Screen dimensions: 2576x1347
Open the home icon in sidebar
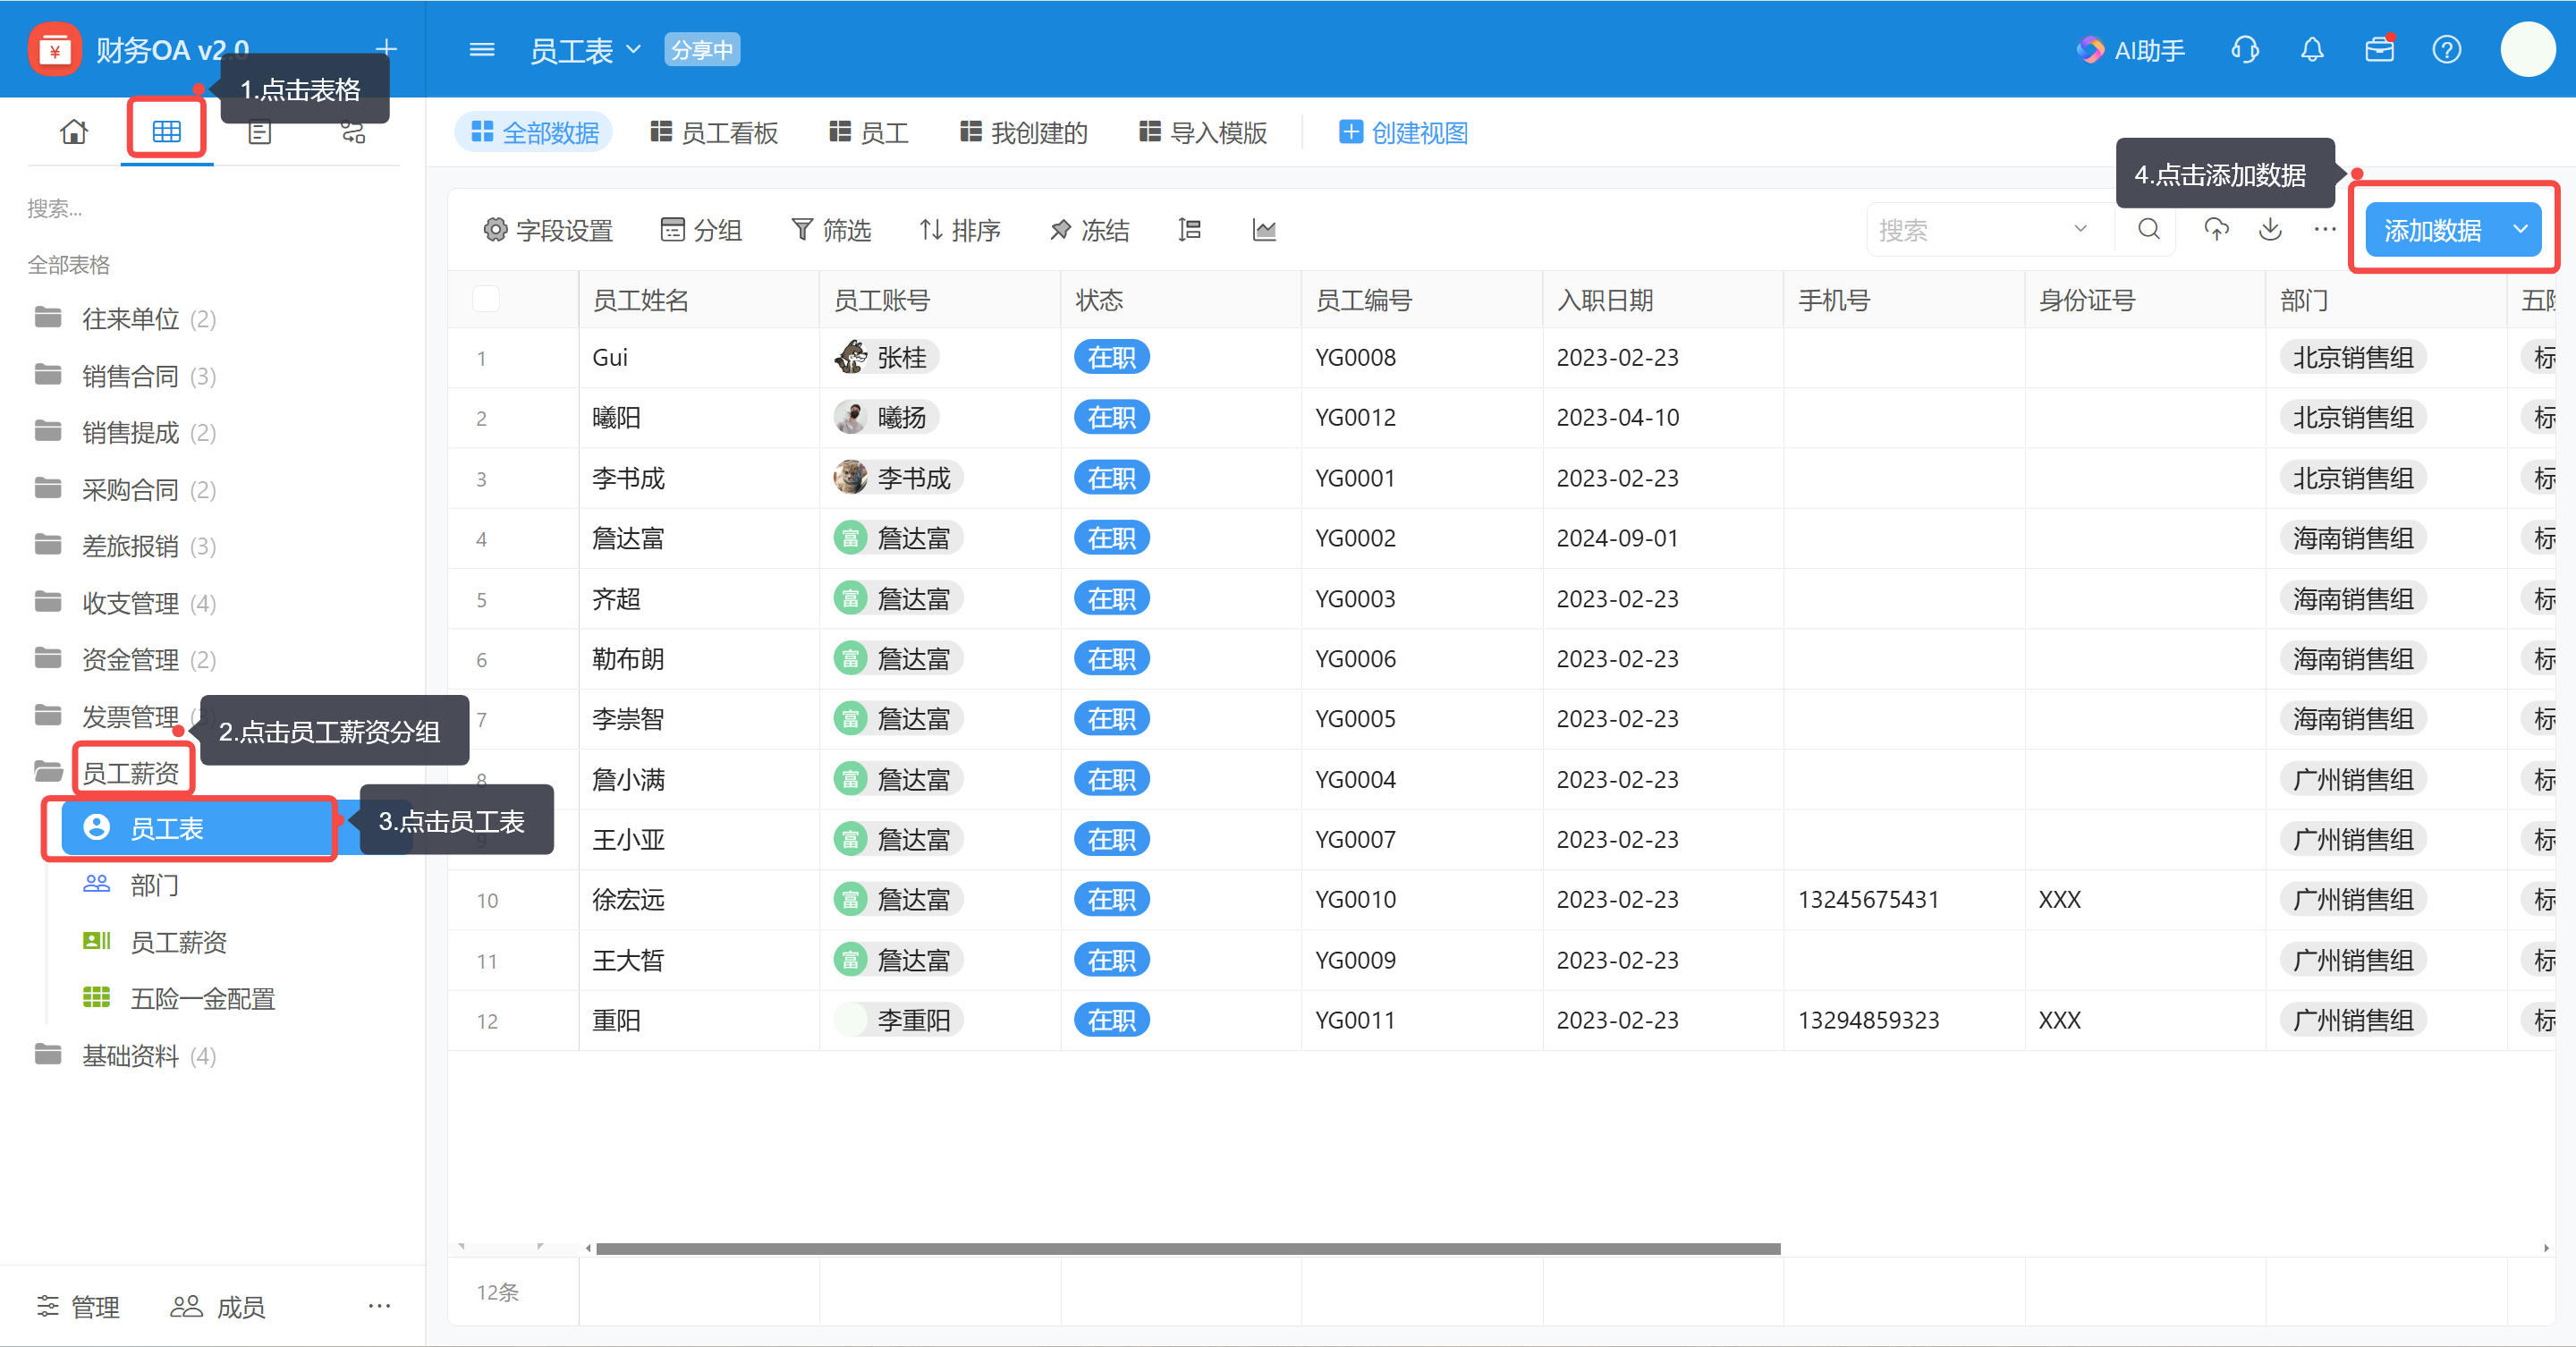point(74,131)
